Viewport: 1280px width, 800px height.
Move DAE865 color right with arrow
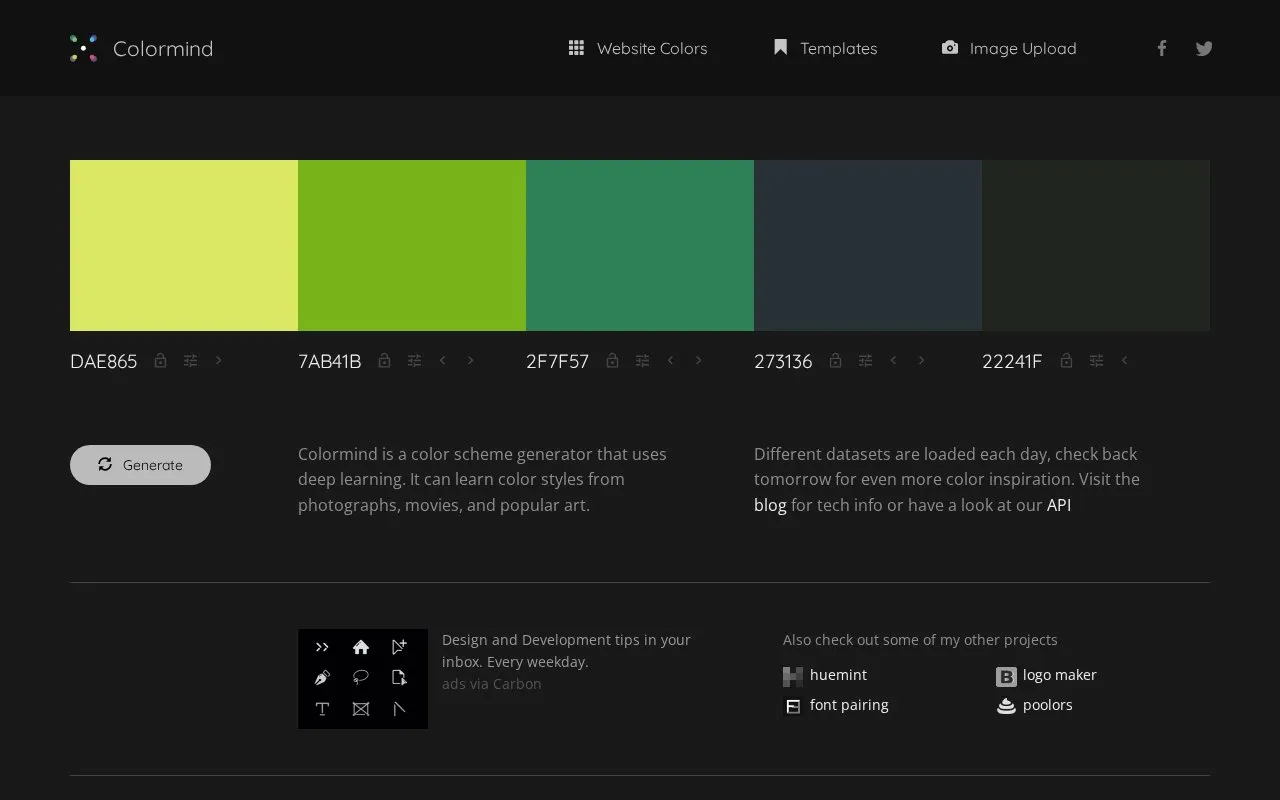(219, 360)
